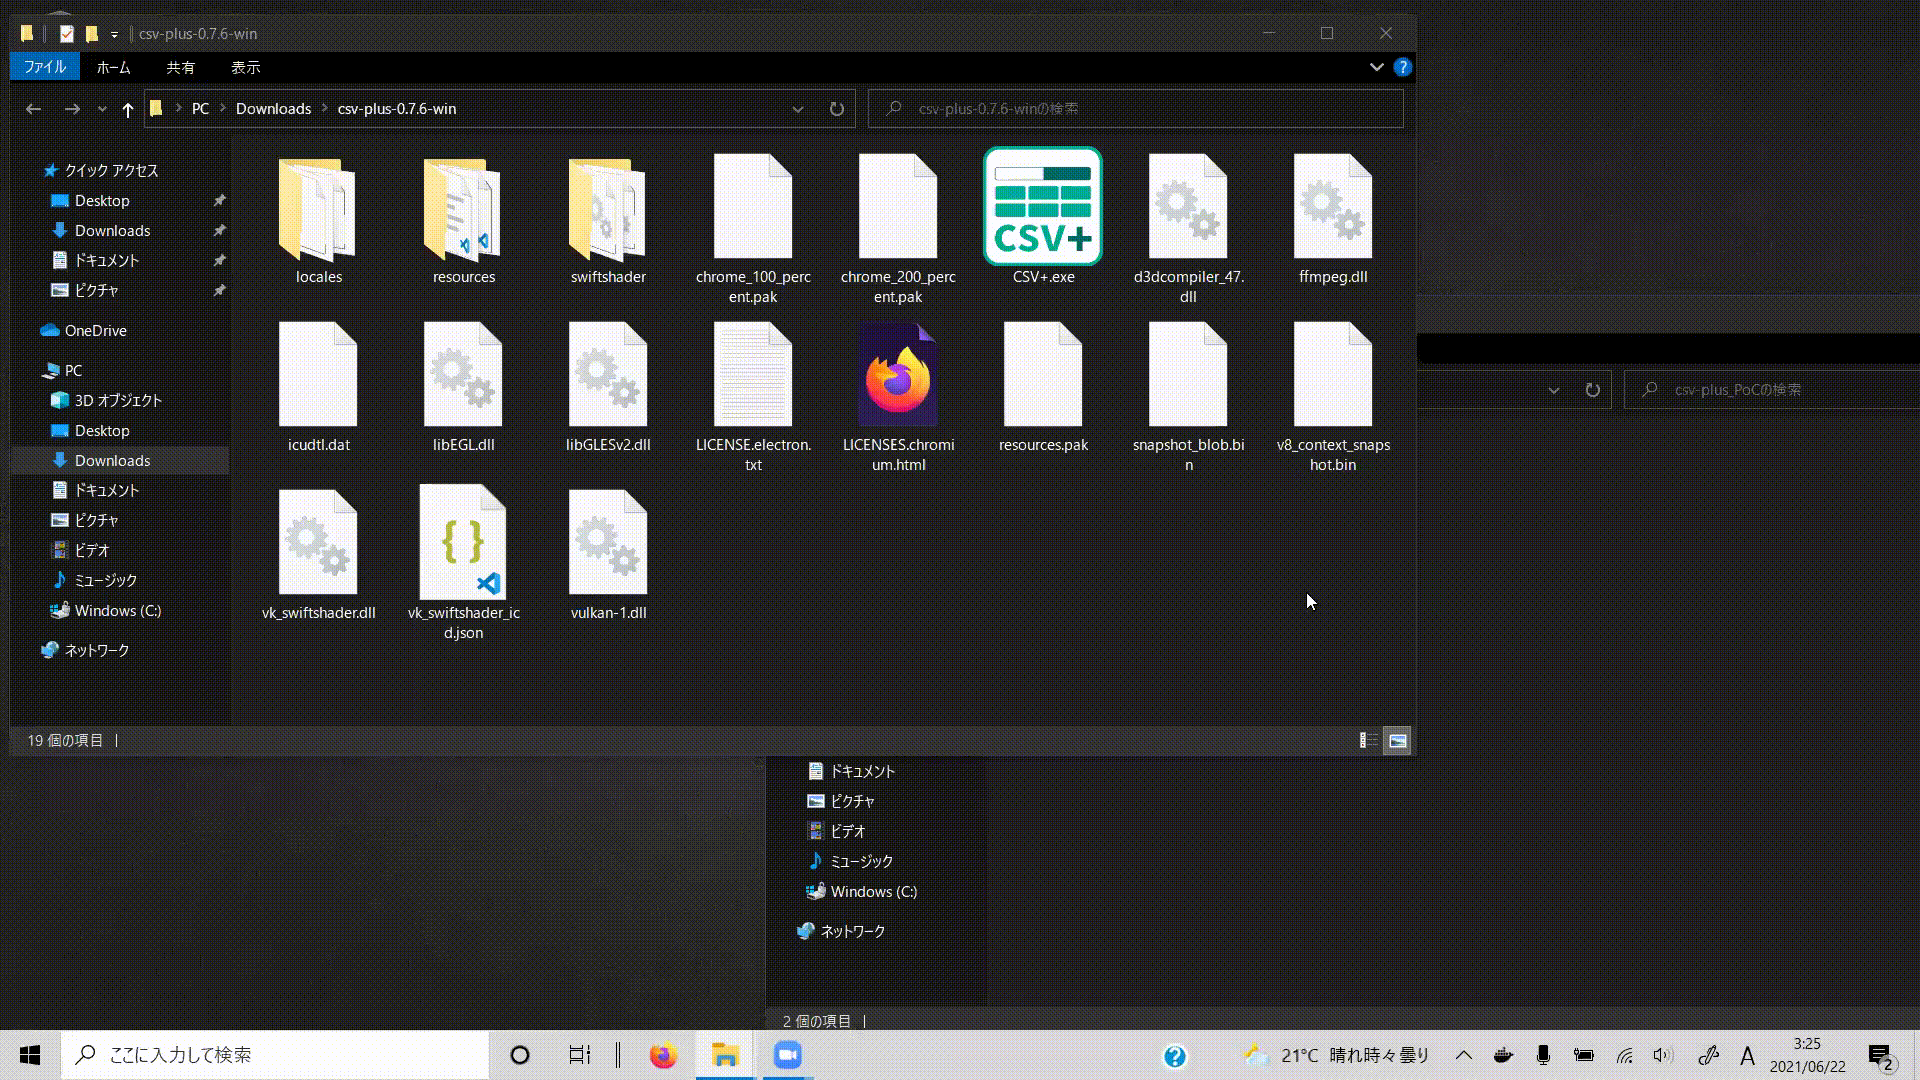Viewport: 1920px width, 1080px height.
Task: Switch to the large icons view layout
Action: pyautogui.click(x=1397, y=741)
